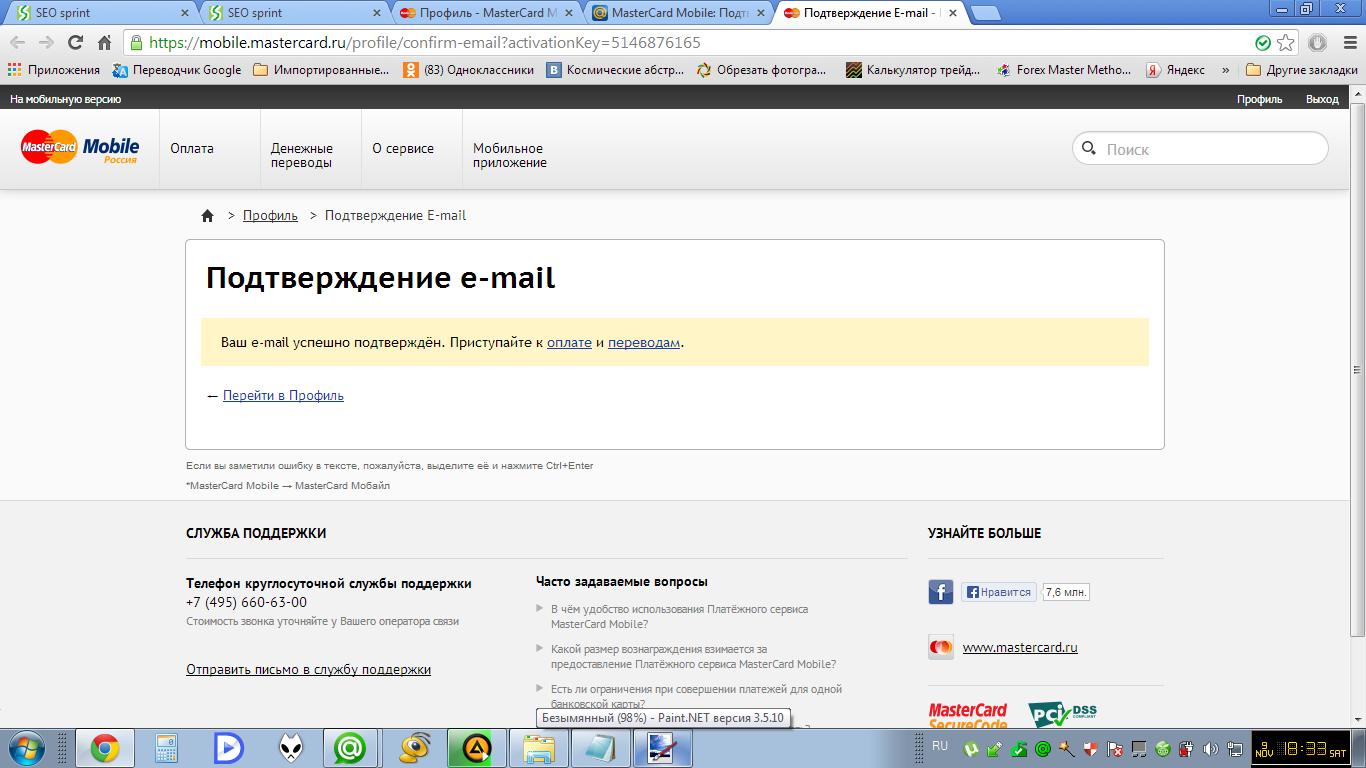This screenshot has height=768, width=1366.
Task: Open the Приложения apps bookmark
Action: tap(54, 70)
